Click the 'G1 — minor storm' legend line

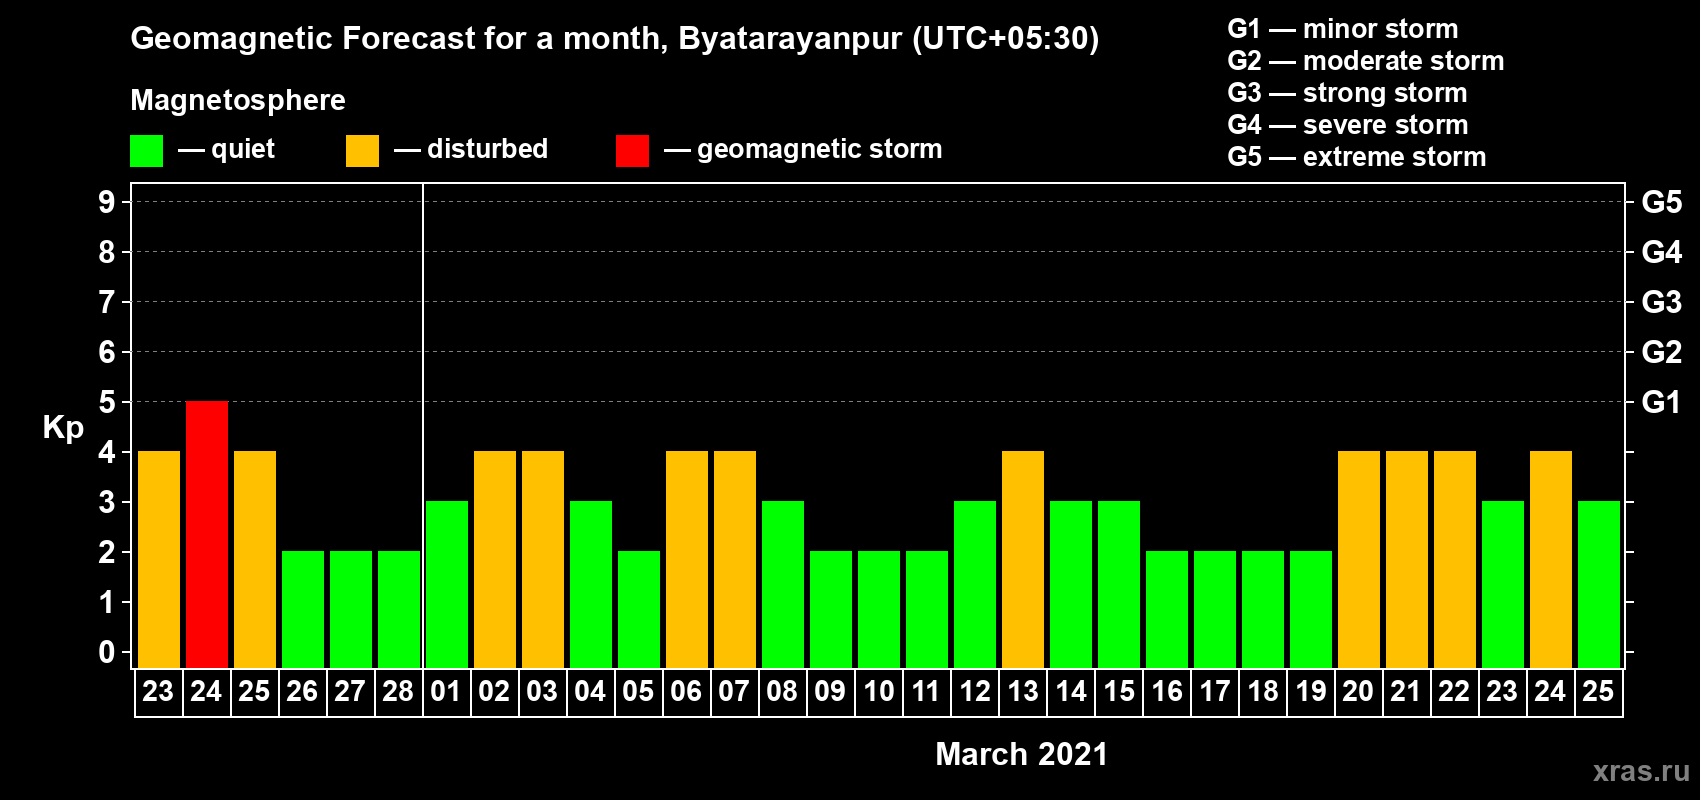(x=1342, y=29)
